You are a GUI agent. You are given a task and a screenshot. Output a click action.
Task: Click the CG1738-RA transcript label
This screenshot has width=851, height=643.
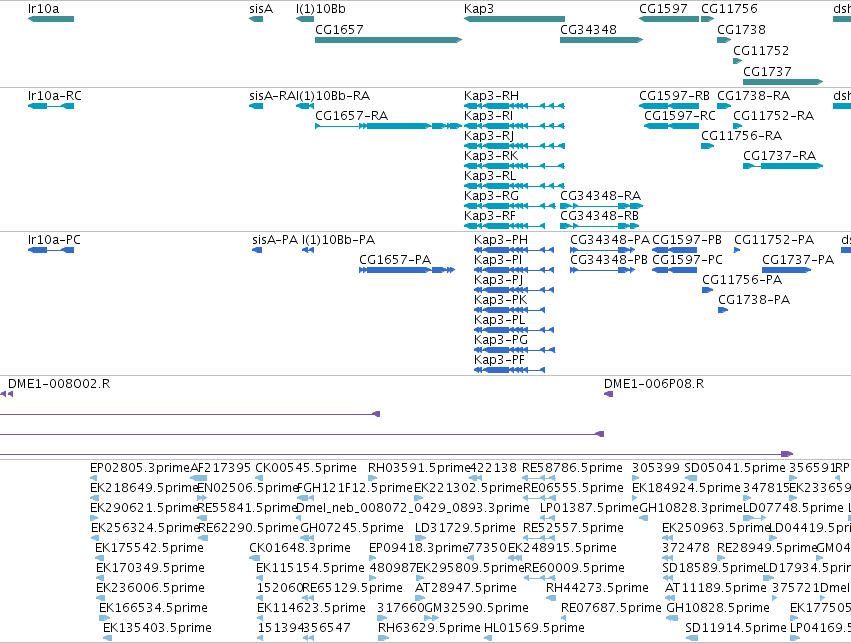(753, 96)
